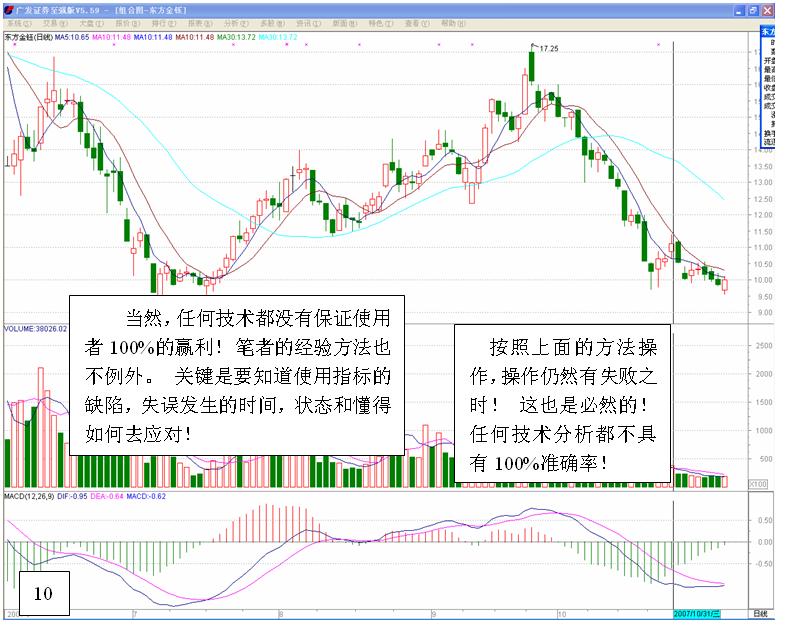Click month 8 marker on time axis

[281, 614]
